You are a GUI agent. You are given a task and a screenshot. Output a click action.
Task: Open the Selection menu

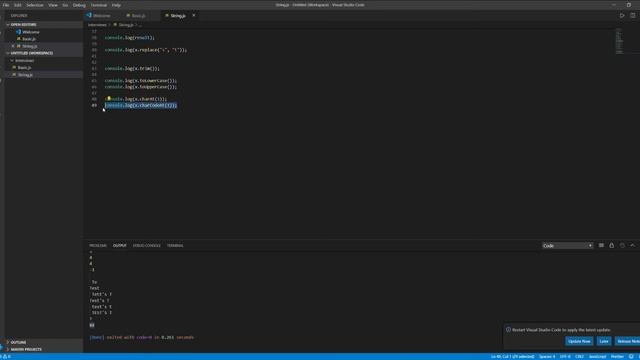click(x=35, y=5)
